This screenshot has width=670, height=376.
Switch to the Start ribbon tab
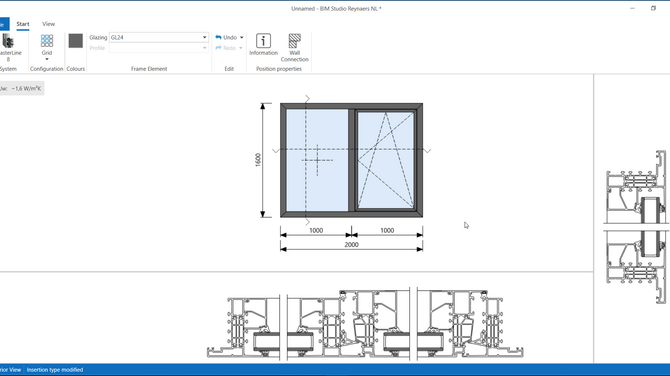coord(23,24)
